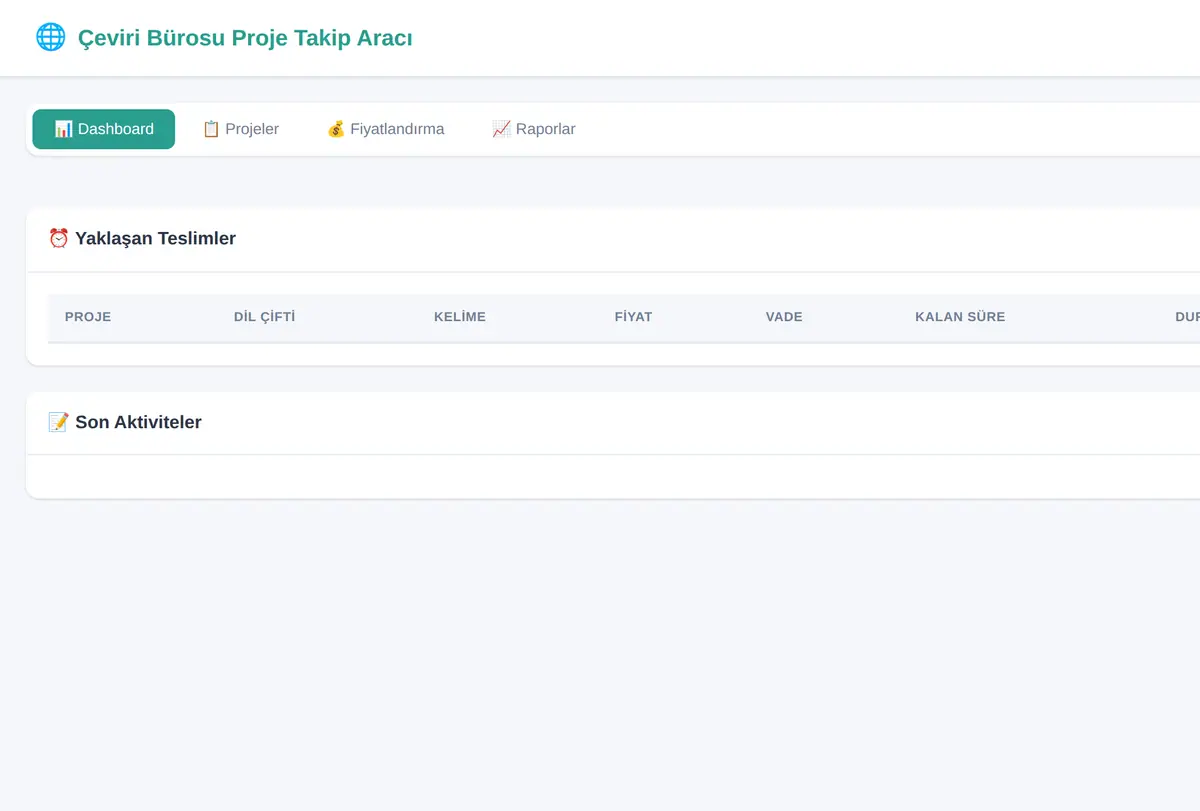The height and width of the screenshot is (811, 1200).
Task: Click the FİYAT column header
Action: coord(633,317)
